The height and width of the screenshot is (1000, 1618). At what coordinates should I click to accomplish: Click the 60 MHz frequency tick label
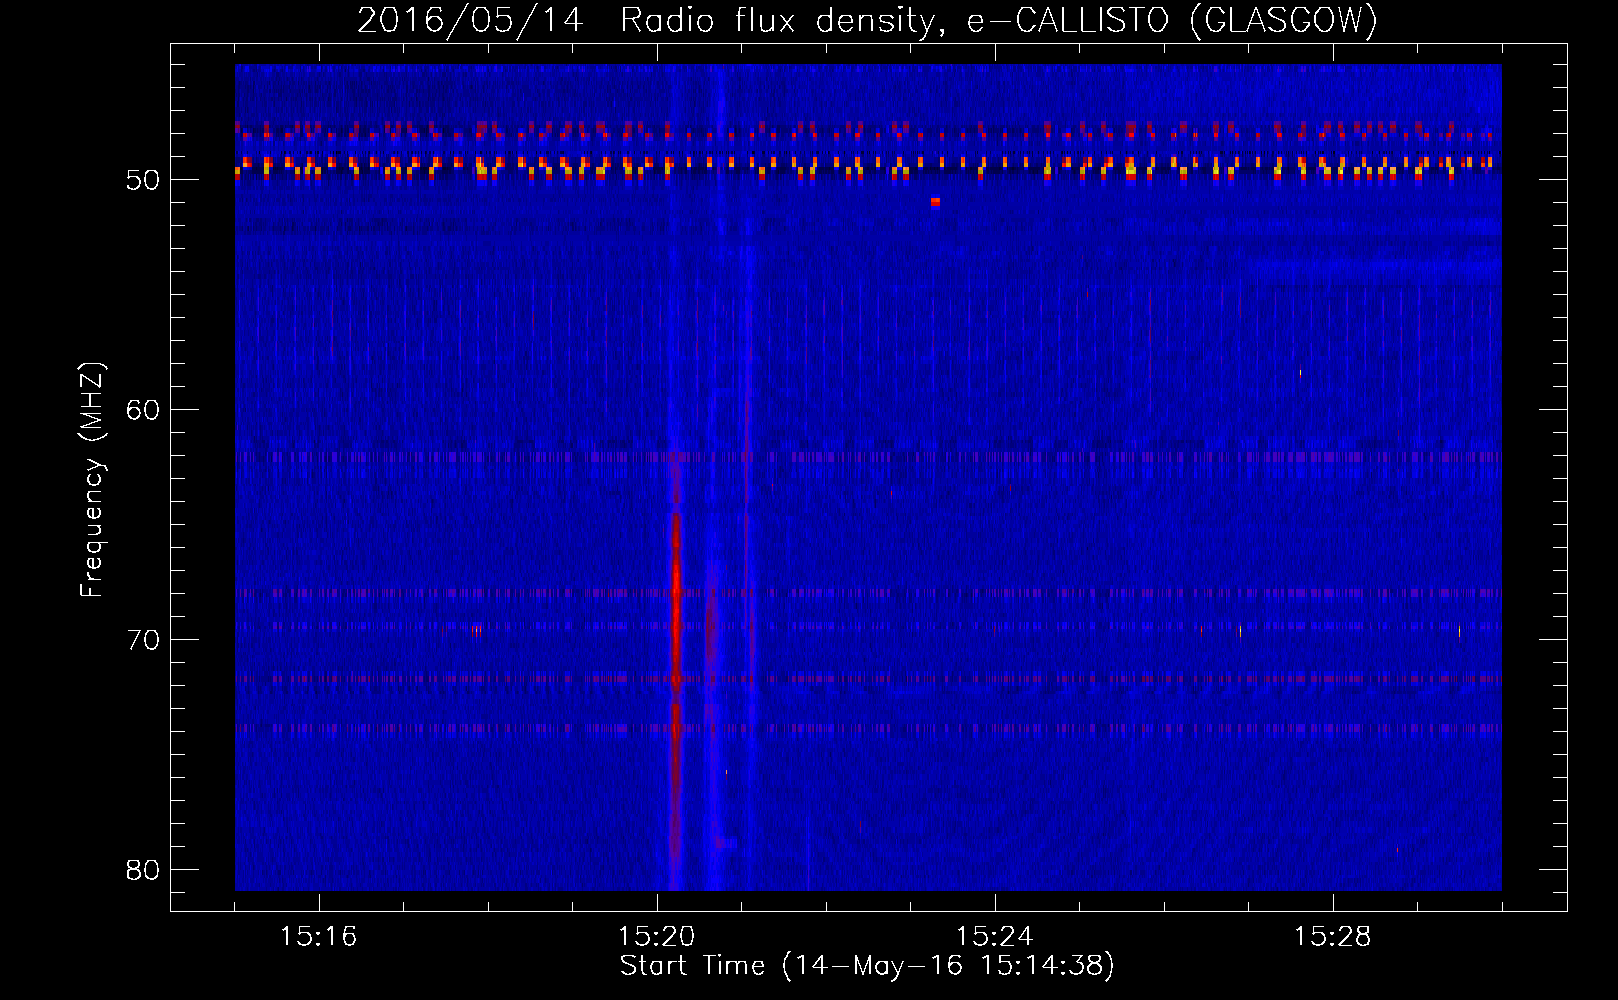click(x=144, y=410)
